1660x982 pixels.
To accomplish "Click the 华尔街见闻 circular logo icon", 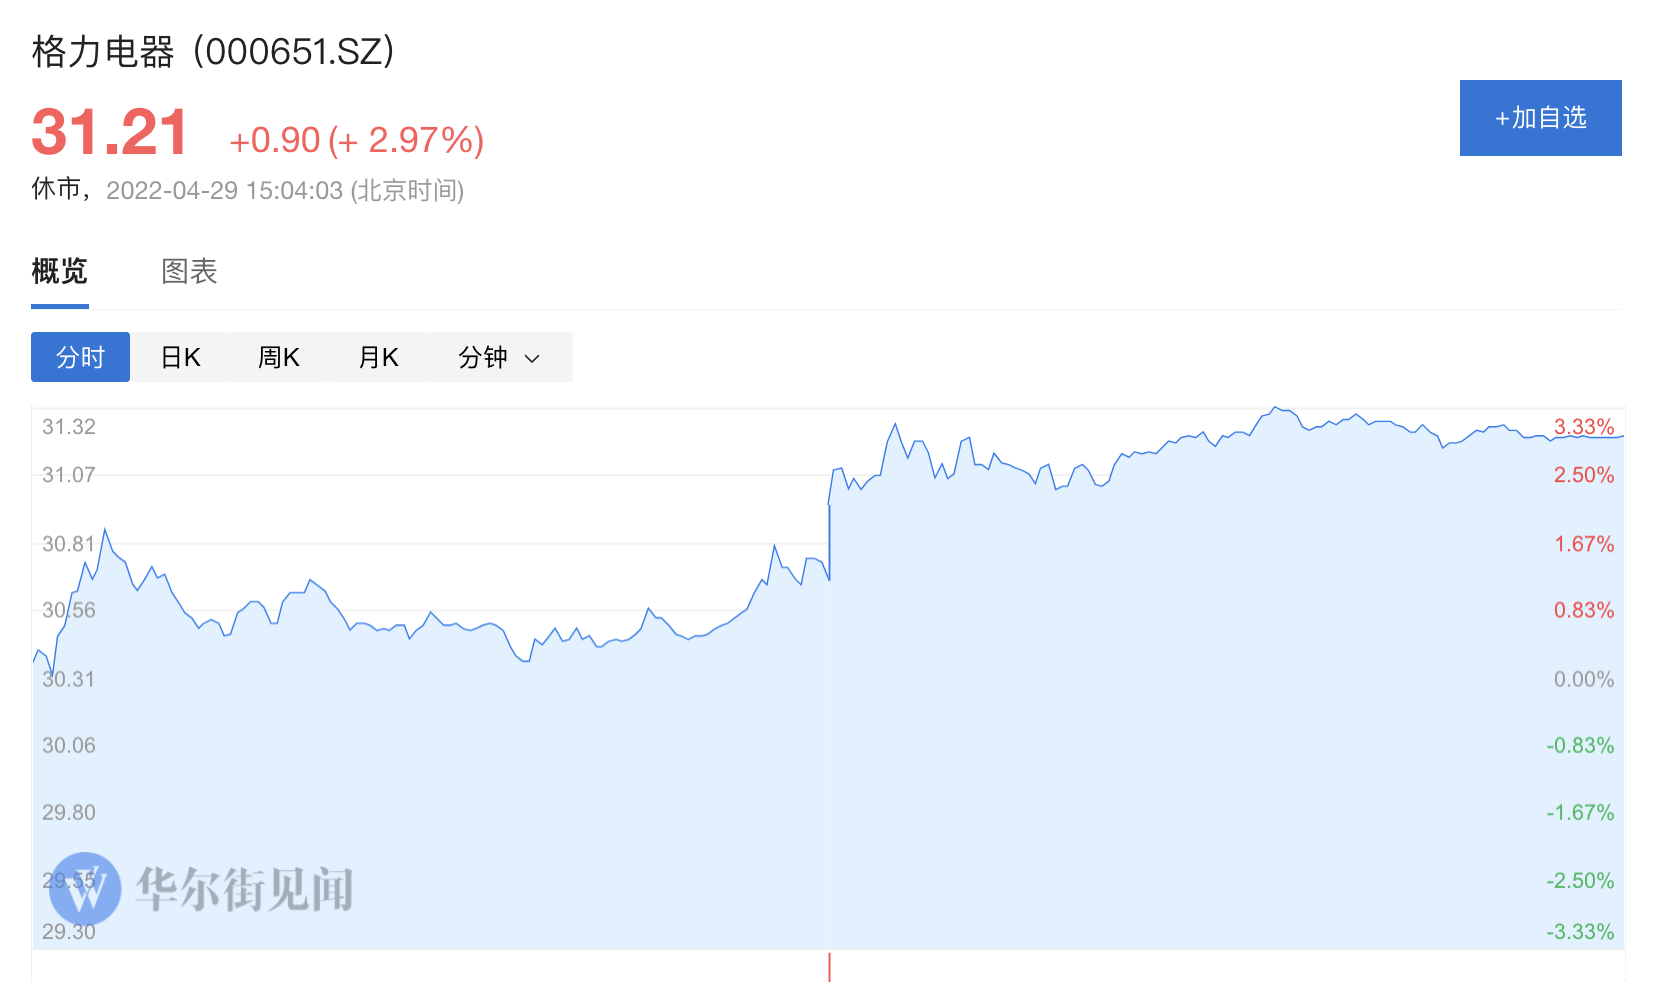I will coord(85,888).
